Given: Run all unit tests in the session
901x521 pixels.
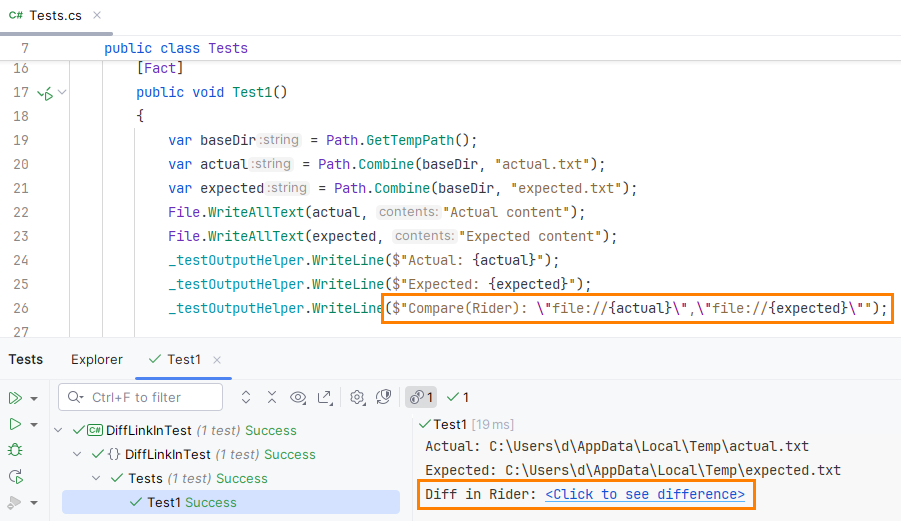Looking at the screenshot, I should coord(15,398).
